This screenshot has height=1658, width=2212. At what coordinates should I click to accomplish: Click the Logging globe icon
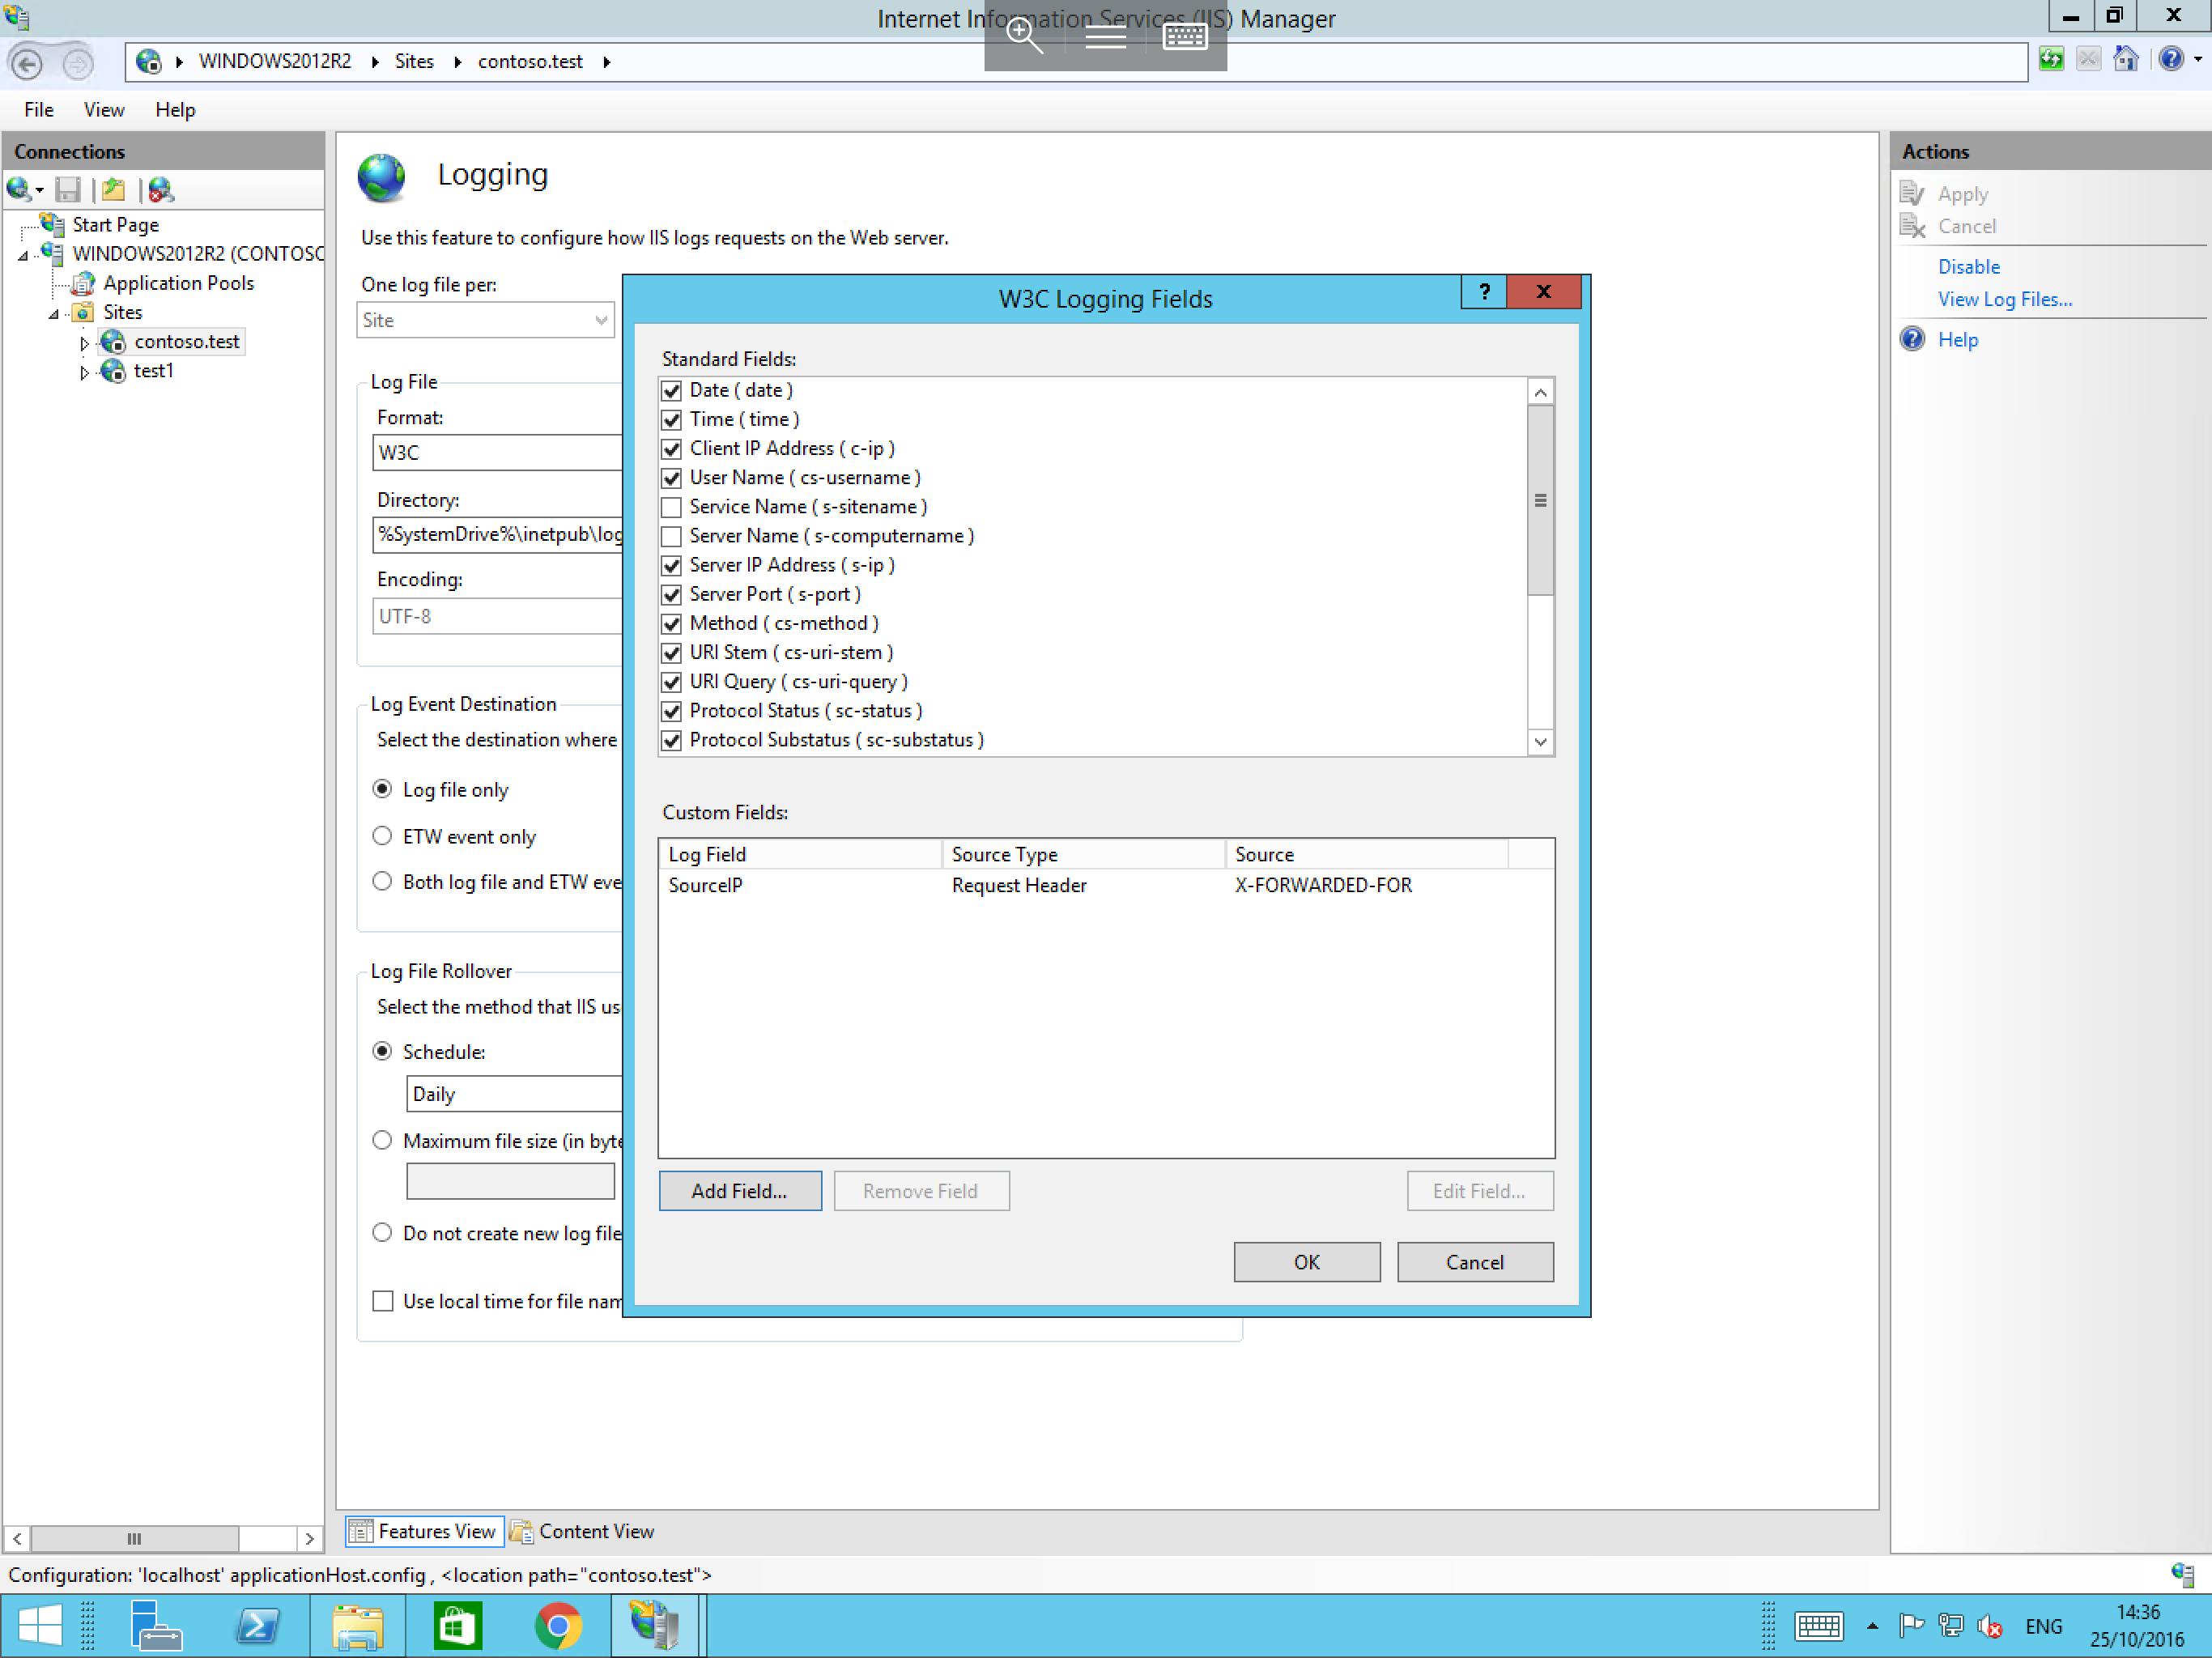(x=382, y=178)
